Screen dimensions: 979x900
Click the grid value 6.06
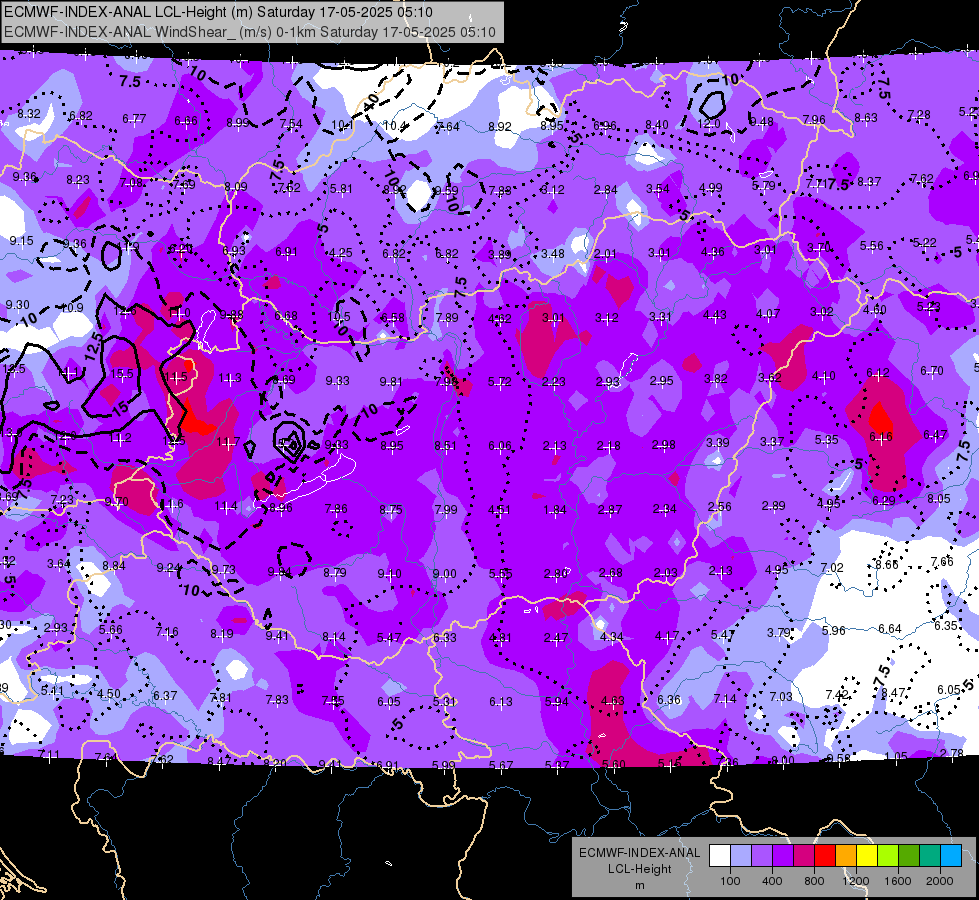(x=499, y=445)
